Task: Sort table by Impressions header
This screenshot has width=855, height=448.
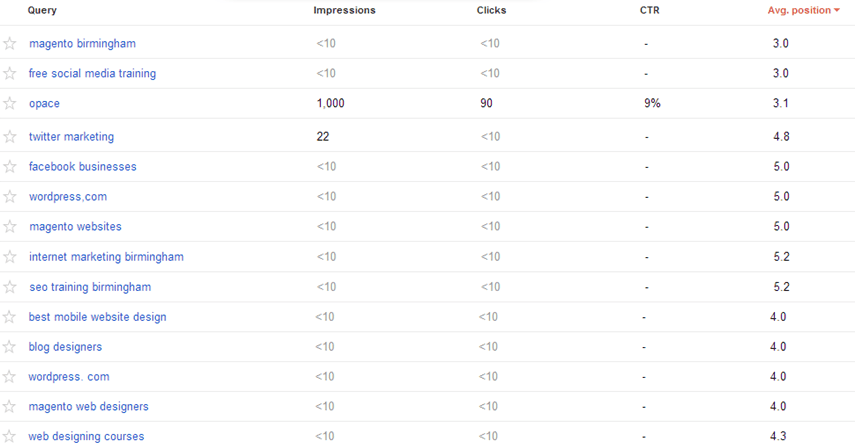Action: point(344,11)
